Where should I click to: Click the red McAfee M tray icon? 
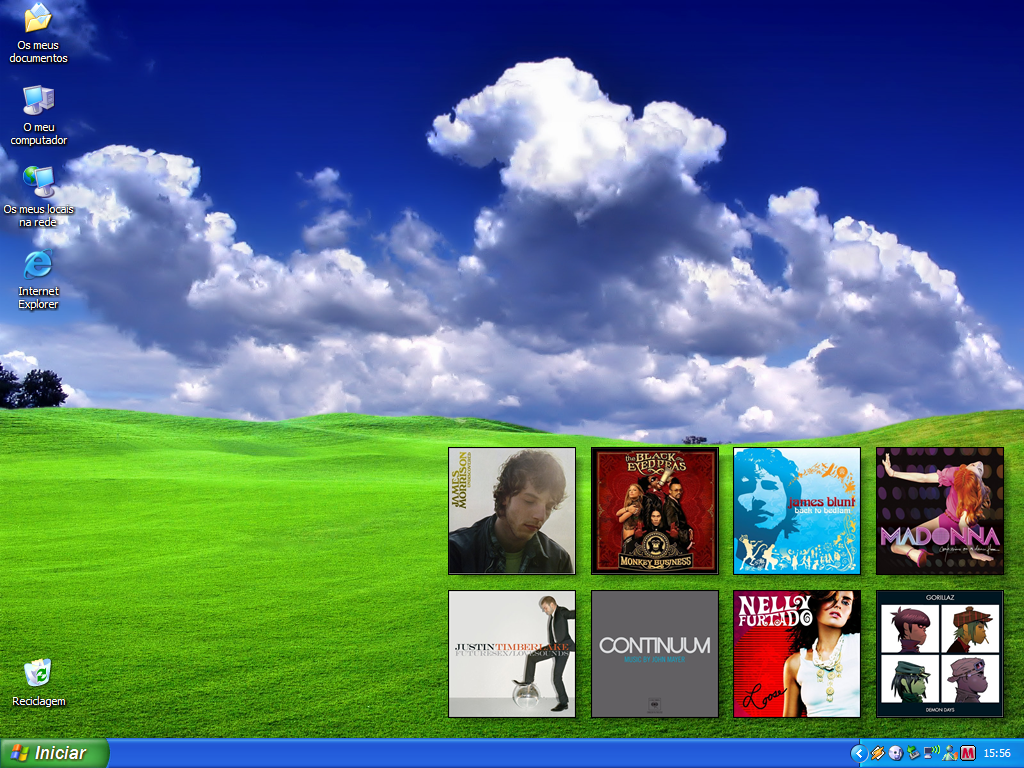tap(967, 754)
